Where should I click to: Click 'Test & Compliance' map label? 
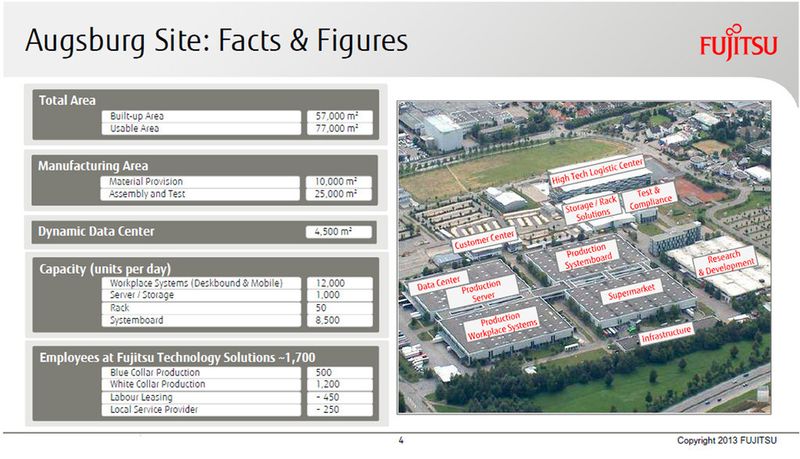tap(649, 198)
